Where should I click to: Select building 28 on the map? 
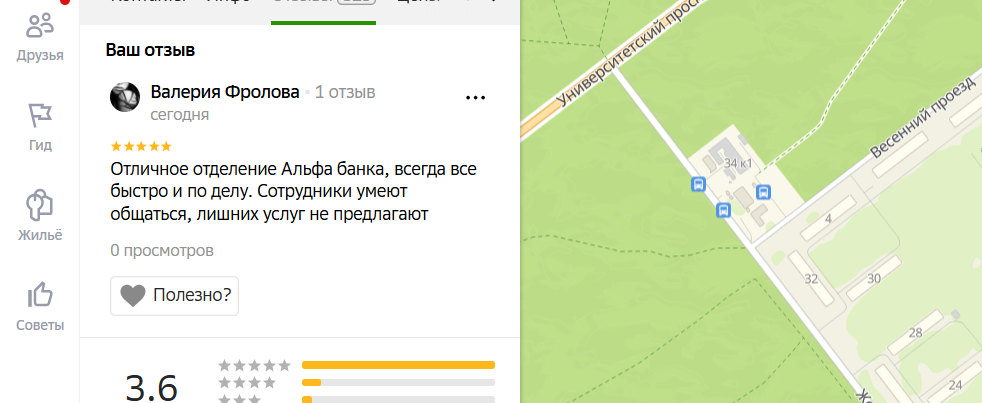pos(915,333)
